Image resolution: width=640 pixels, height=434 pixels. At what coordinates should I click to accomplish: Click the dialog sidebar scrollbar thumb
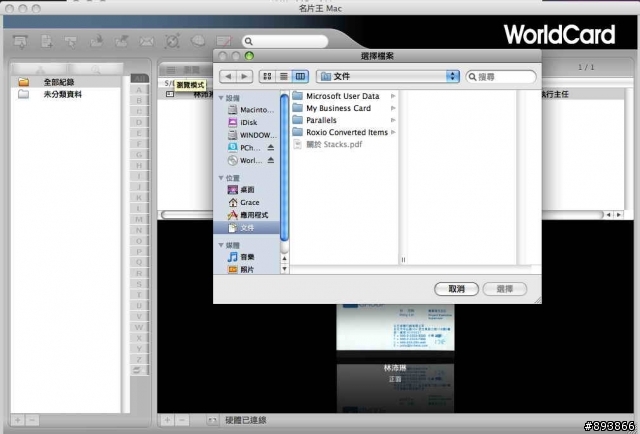click(284, 167)
